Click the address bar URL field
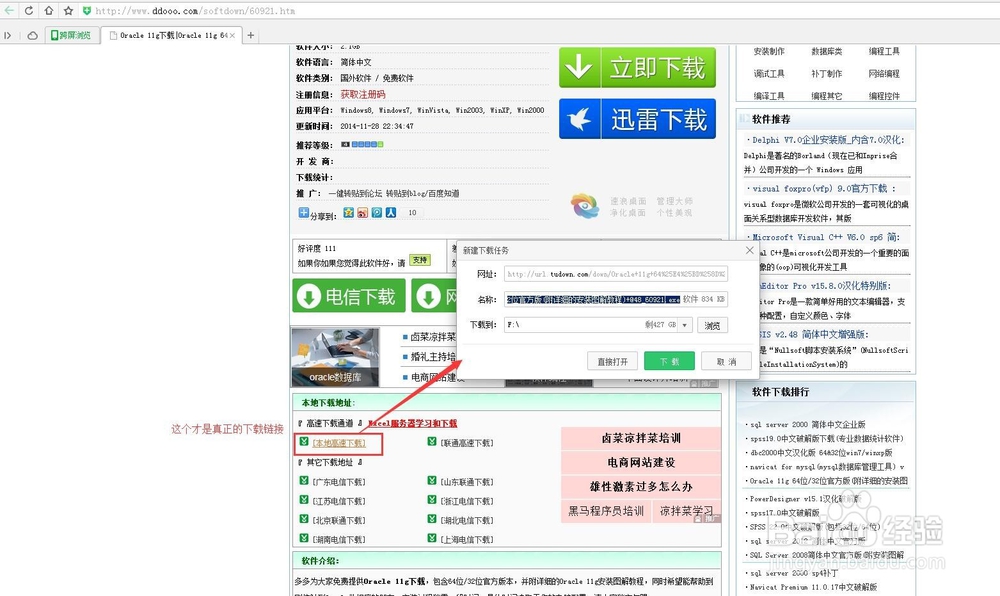This screenshot has width=1000, height=596. (x=195, y=11)
